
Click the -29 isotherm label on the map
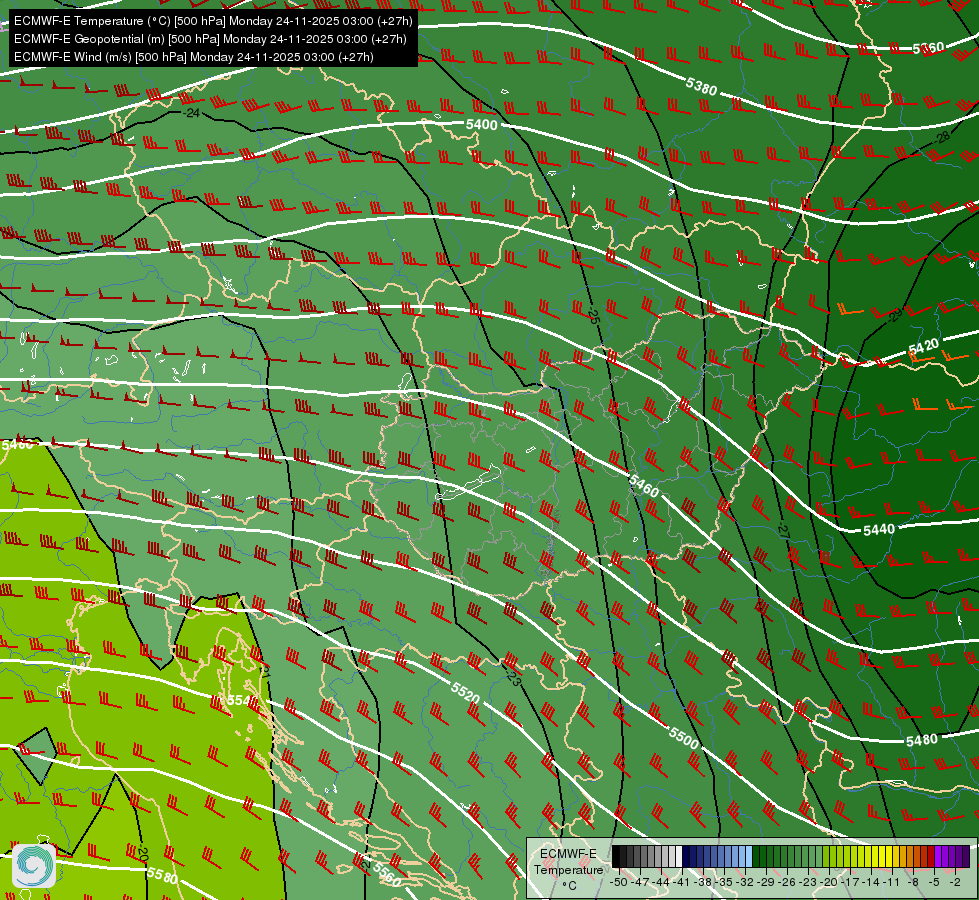[x=894, y=315]
